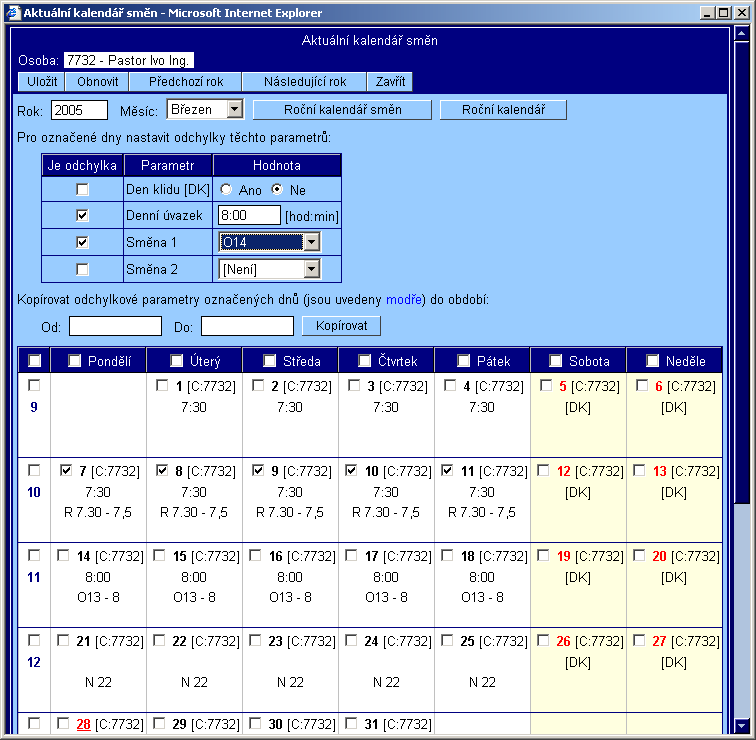The image size is (756, 740).
Task: Open the Směna 1 dropdown showing O14
Action: tap(269, 242)
